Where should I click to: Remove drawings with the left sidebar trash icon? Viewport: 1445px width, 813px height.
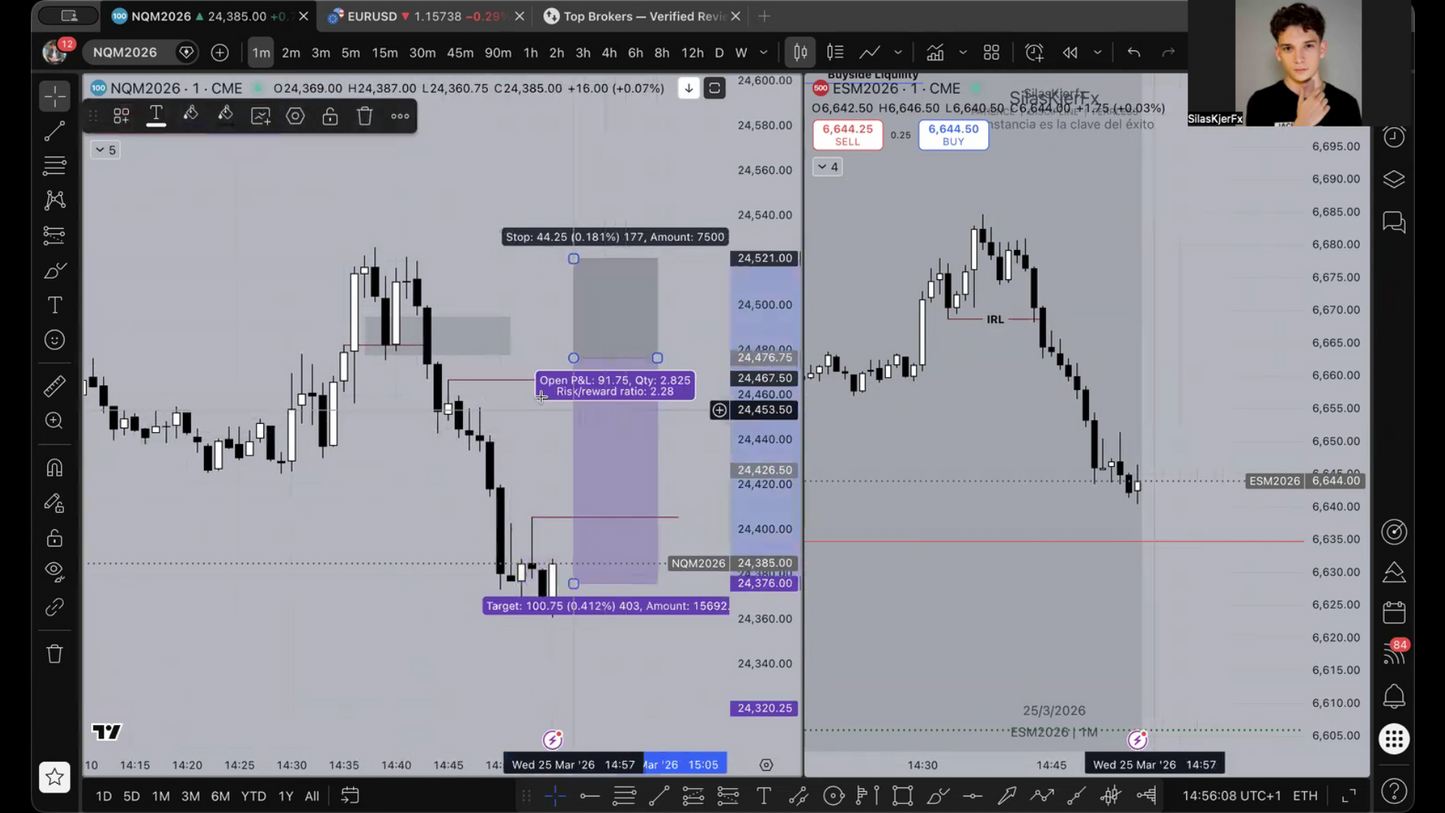55,654
